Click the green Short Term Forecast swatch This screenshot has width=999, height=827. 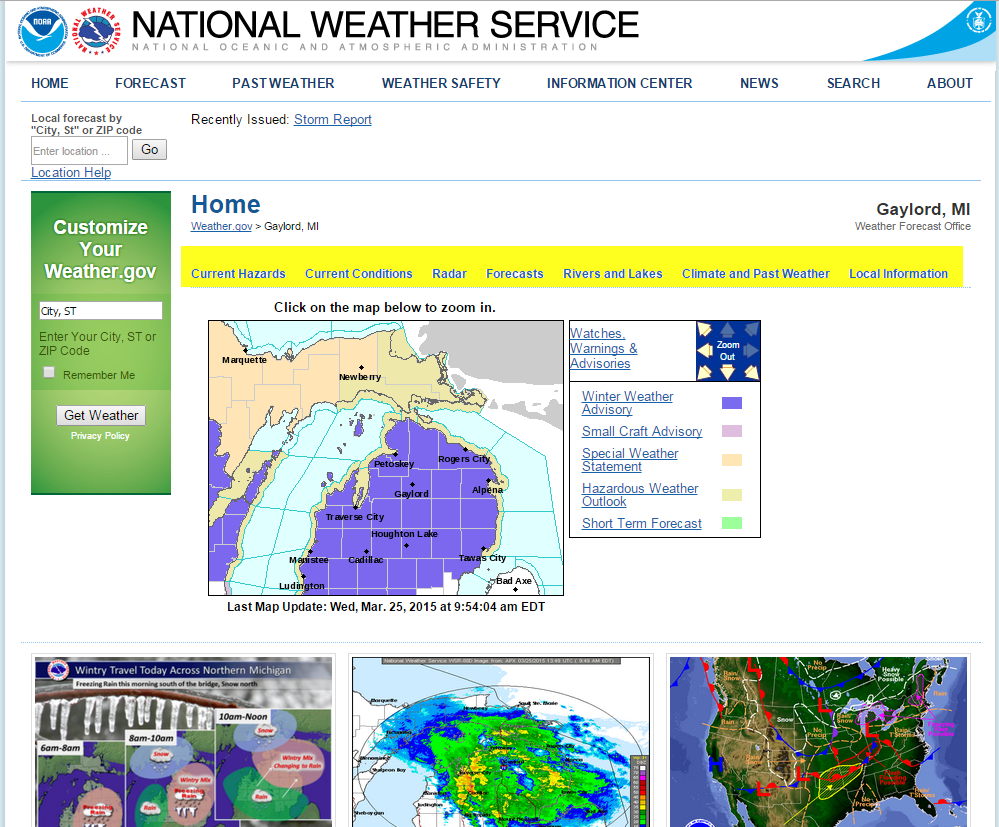click(731, 523)
